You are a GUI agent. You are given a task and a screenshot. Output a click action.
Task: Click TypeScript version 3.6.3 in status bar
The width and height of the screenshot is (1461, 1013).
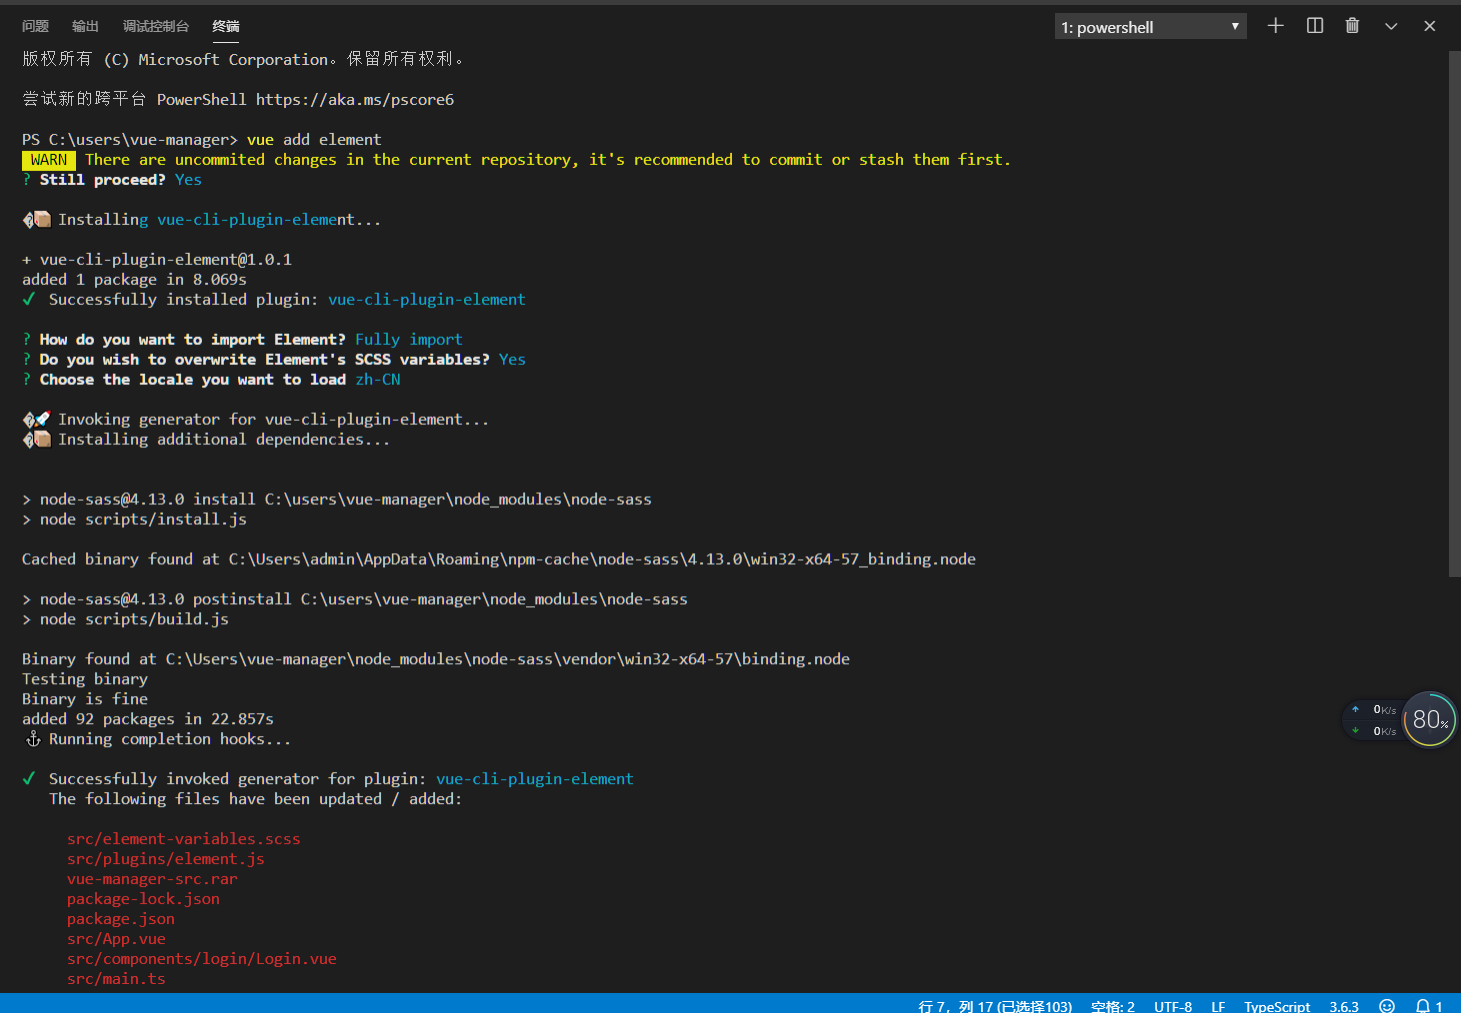point(1344,1005)
